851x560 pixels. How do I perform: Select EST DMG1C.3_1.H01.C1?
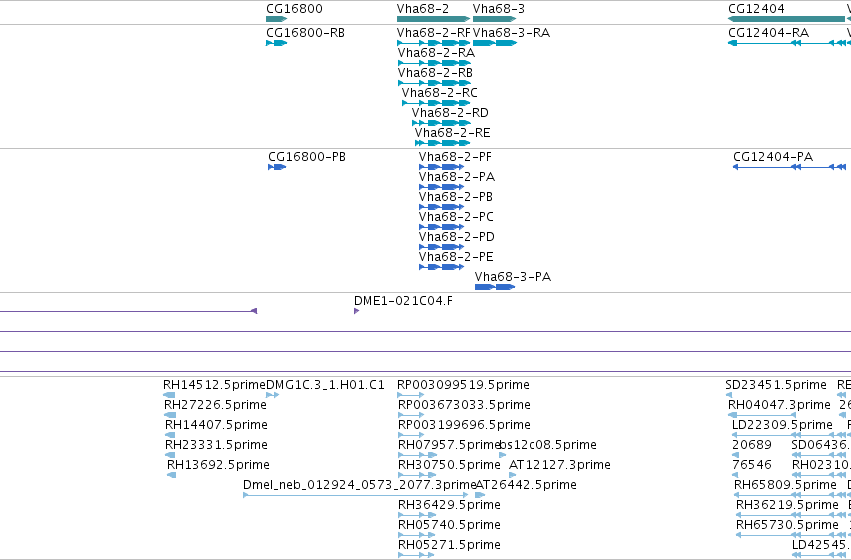click(325, 385)
